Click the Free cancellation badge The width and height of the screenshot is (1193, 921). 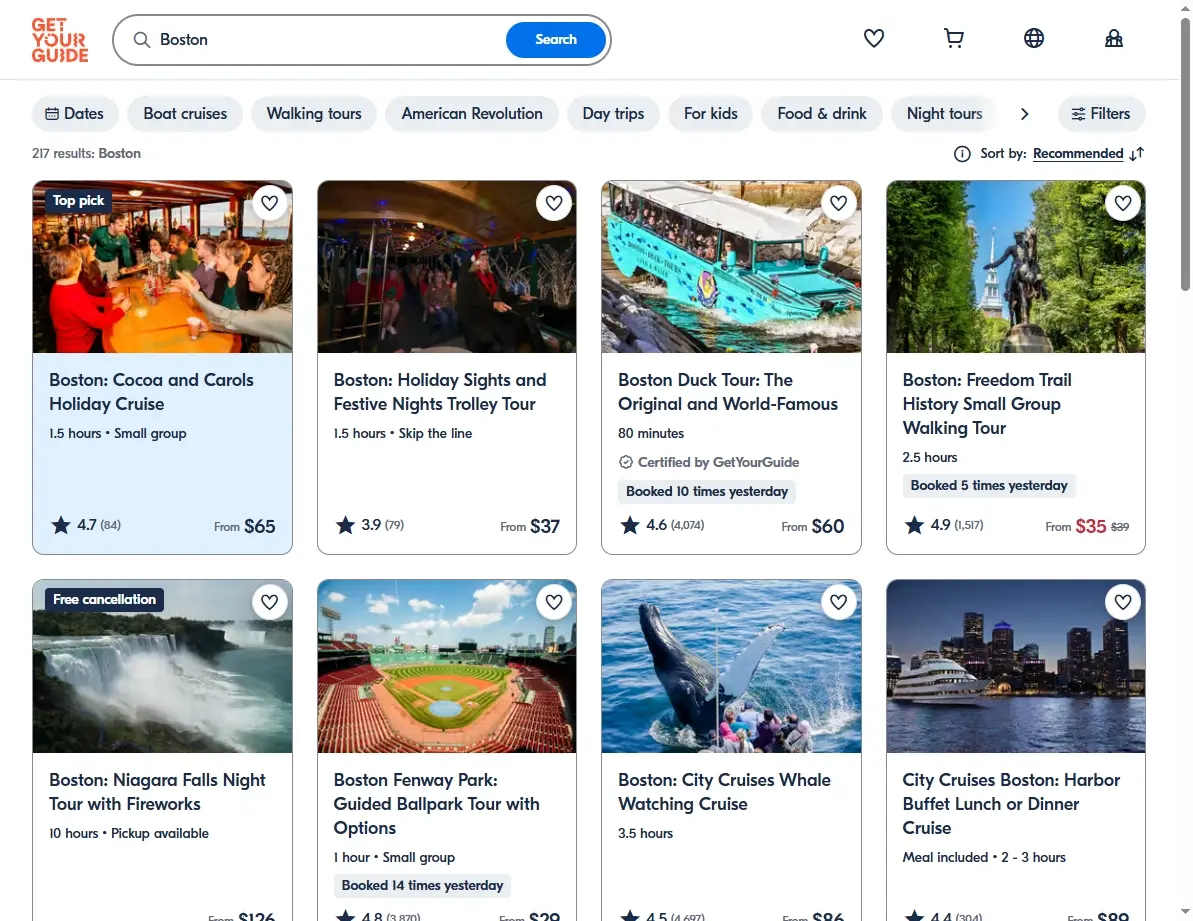[104, 599]
